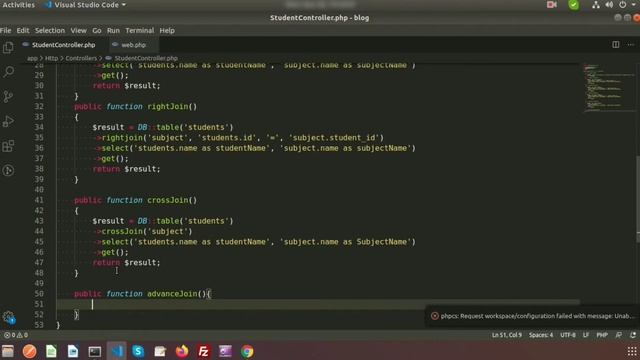The height and width of the screenshot is (360, 640).
Task: Click the error icon on phpcs notification
Action: pos(435,316)
